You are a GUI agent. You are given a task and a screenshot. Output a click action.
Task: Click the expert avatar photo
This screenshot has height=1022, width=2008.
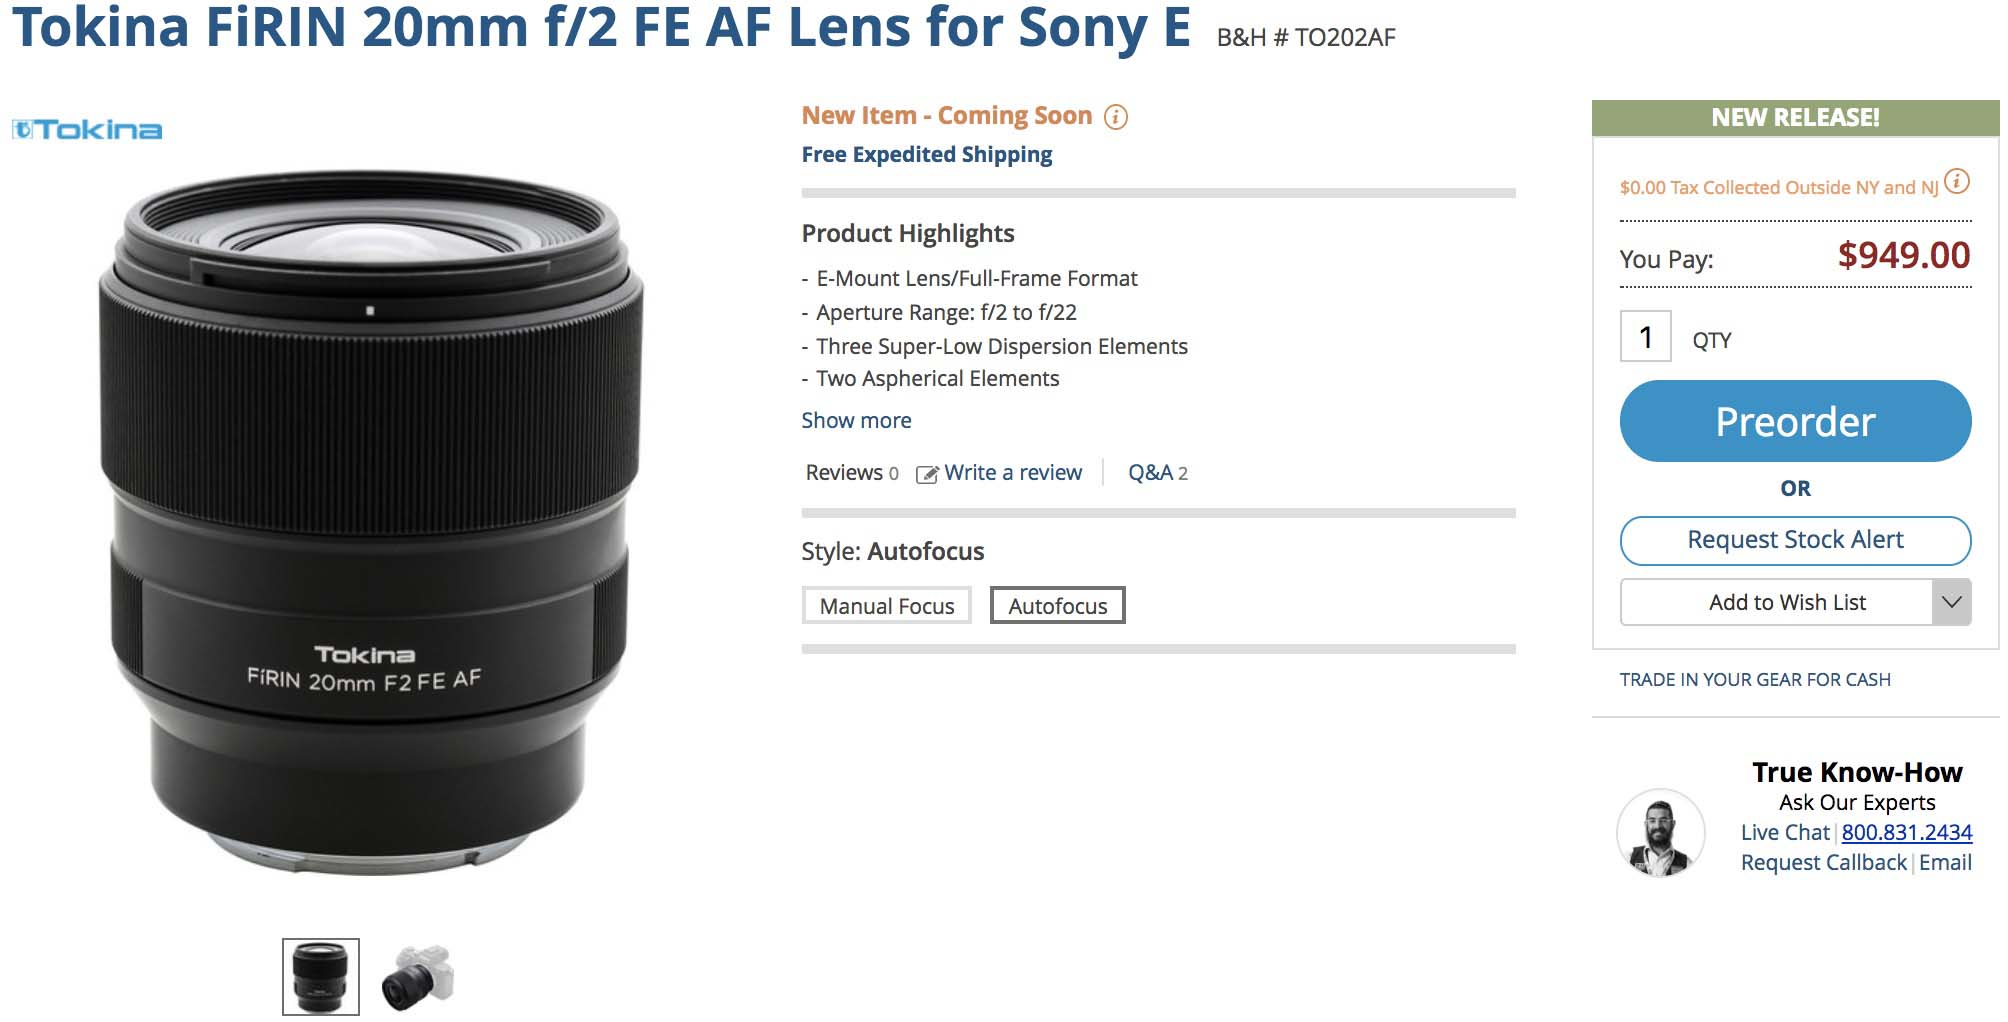click(1660, 832)
